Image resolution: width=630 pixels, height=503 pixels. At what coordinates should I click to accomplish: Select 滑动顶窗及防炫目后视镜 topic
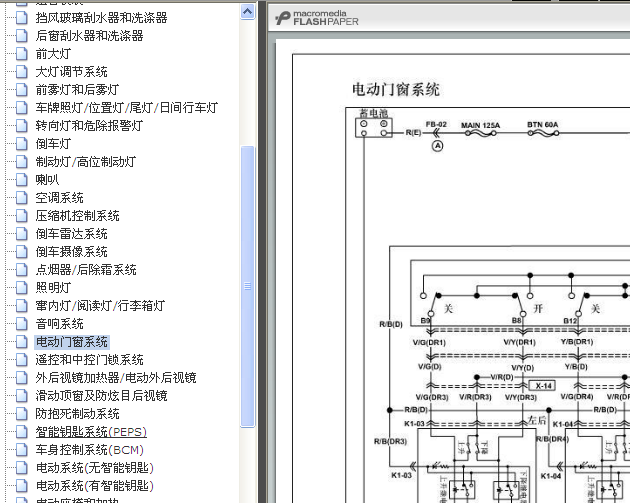coord(101,396)
